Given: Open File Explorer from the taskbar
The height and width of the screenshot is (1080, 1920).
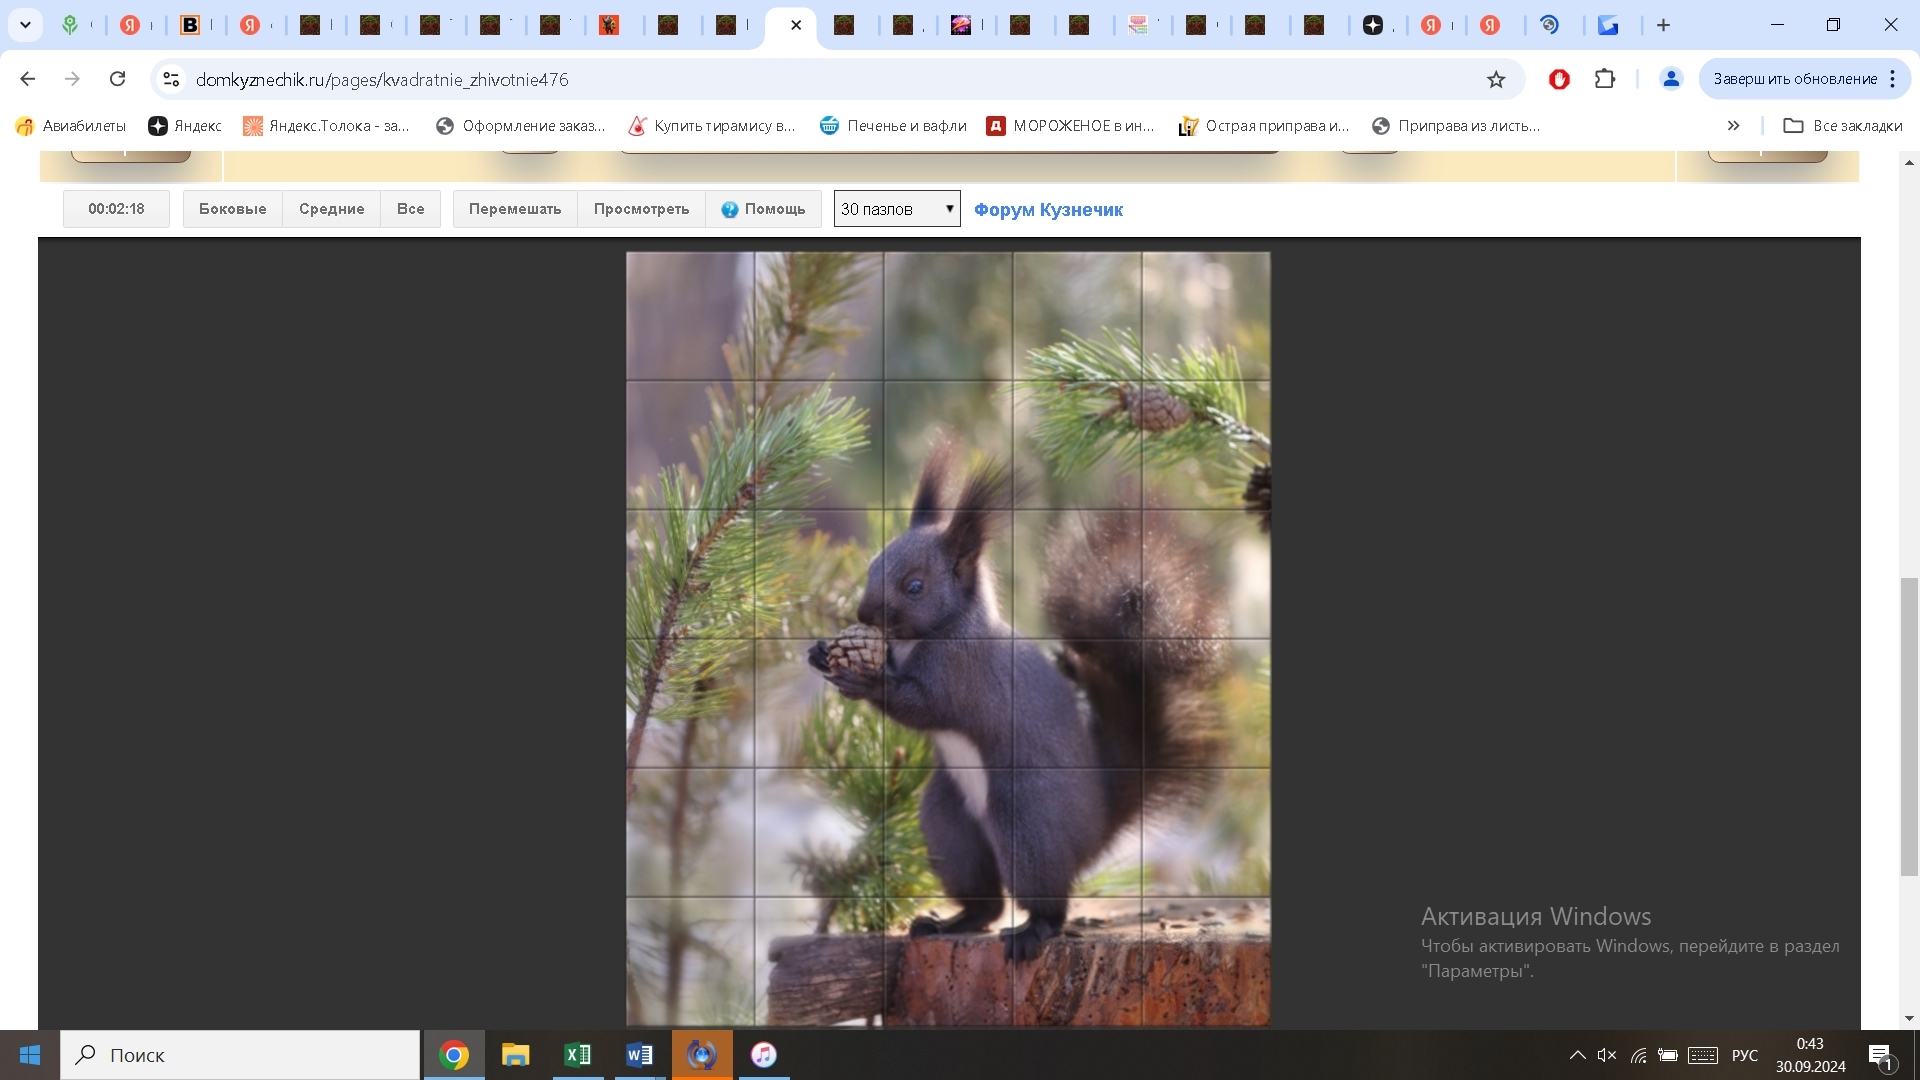Looking at the screenshot, I should point(516,1055).
